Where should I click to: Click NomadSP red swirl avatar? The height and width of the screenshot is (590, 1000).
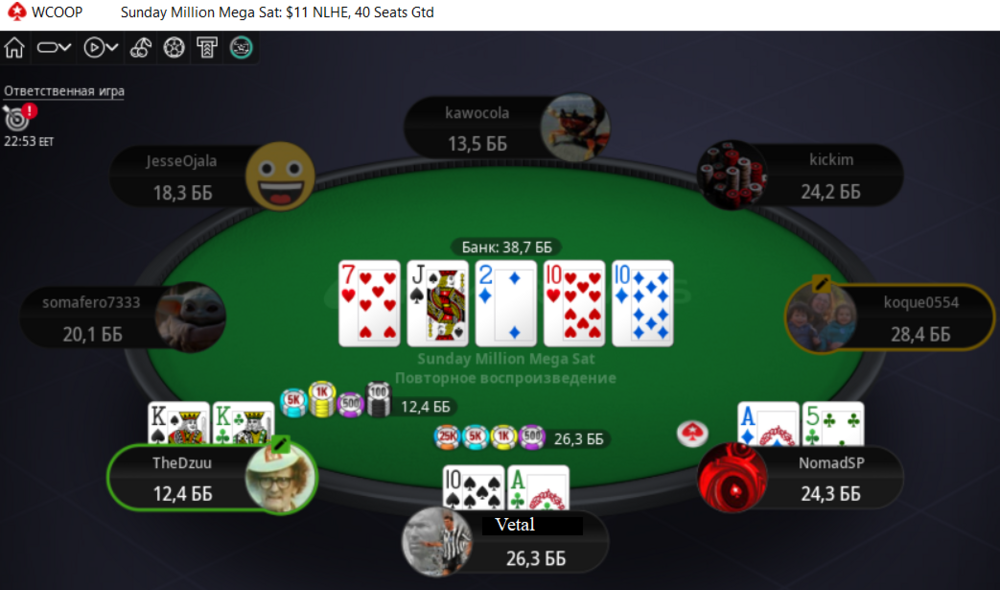(732, 478)
